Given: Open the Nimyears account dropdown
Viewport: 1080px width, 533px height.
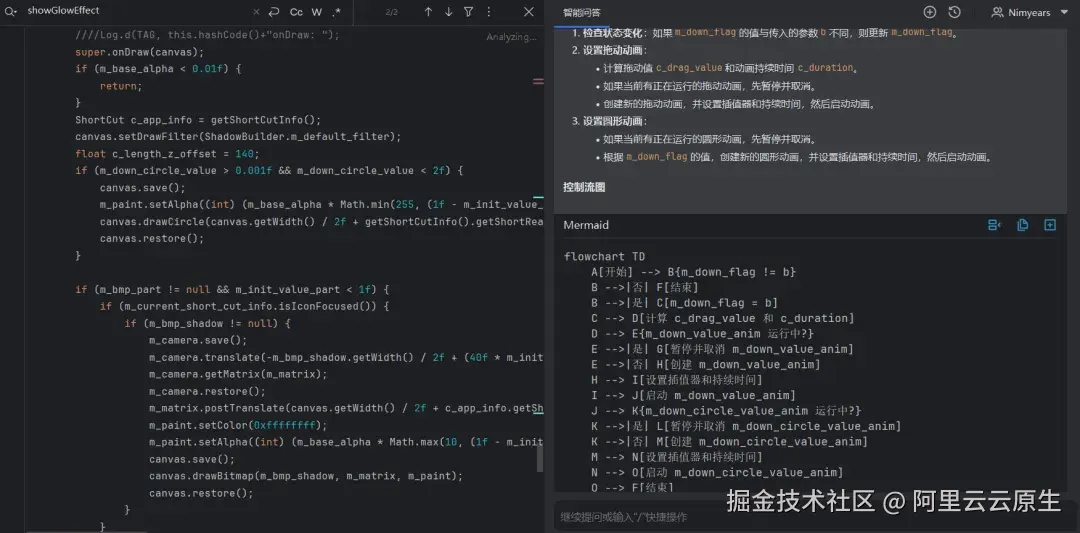Looking at the screenshot, I should coord(1030,12).
